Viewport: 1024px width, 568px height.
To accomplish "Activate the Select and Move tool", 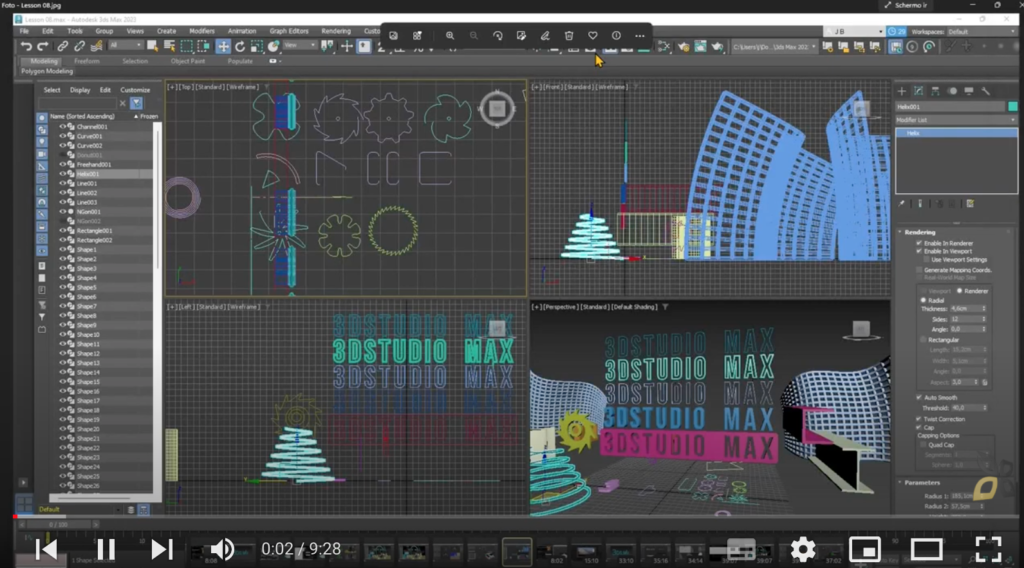I will tap(223, 46).
